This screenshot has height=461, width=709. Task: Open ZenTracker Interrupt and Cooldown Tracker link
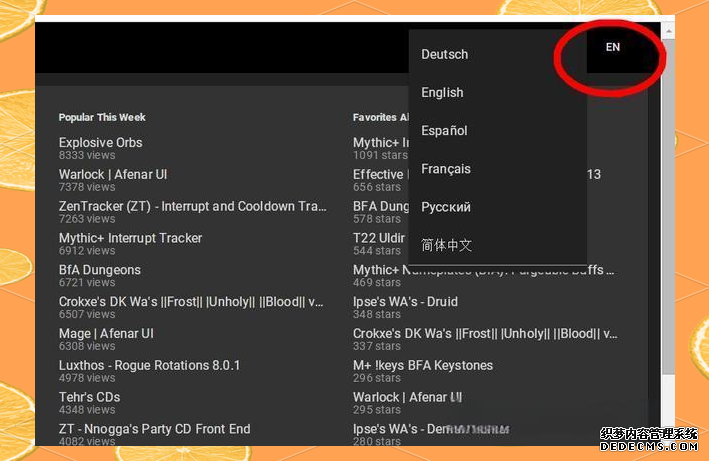pos(192,206)
